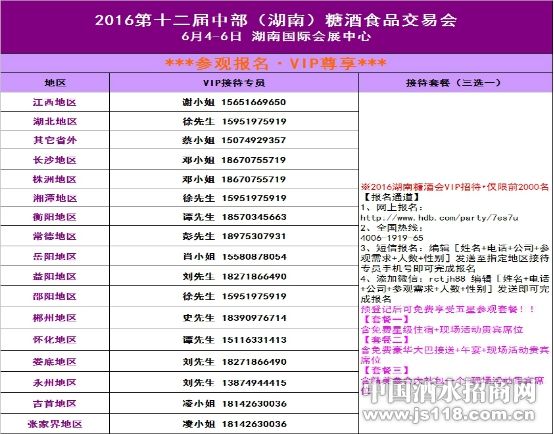Click the 吉首地区 row contact 凌小姐
Viewport: 554px width, 434px height.
(x=234, y=404)
